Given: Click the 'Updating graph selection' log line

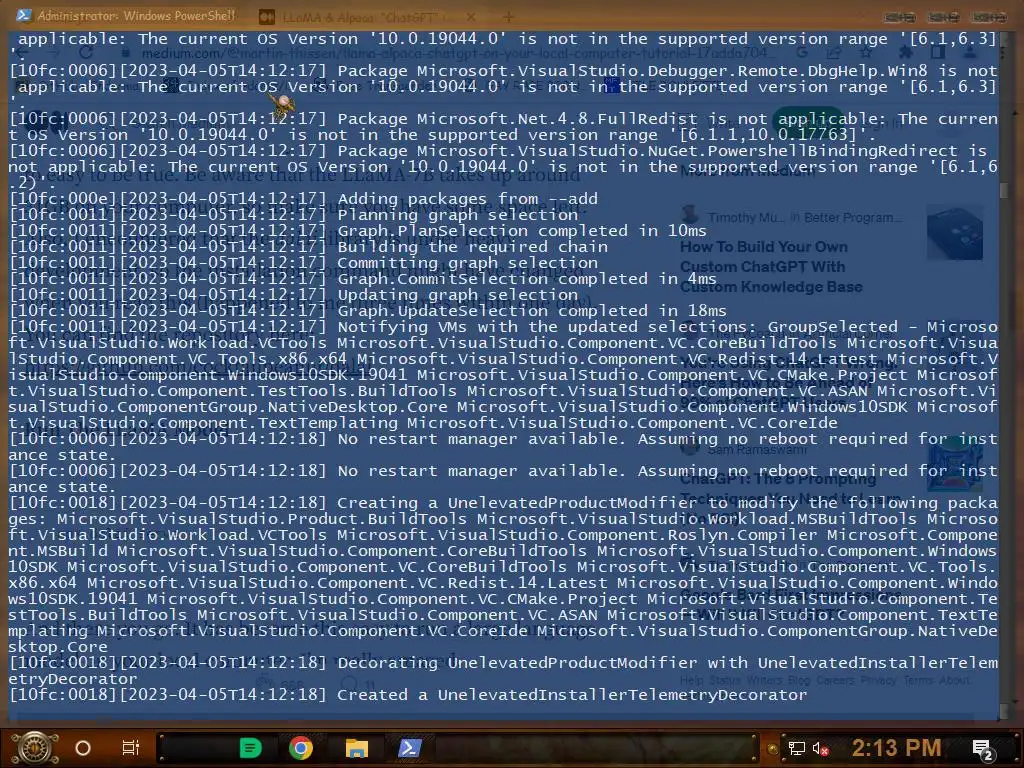Looking at the screenshot, I should coord(294,295).
